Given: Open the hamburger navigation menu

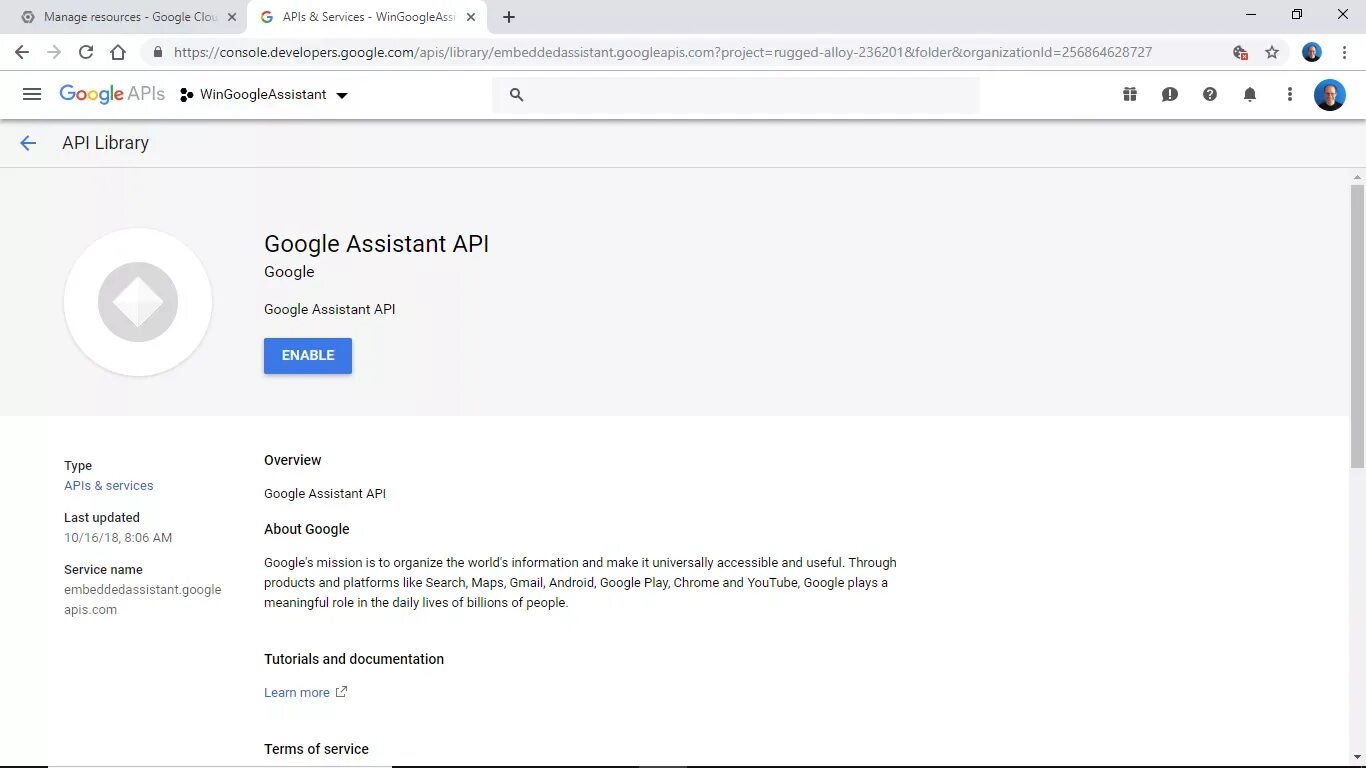Looking at the screenshot, I should pyautogui.click(x=32, y=94).
